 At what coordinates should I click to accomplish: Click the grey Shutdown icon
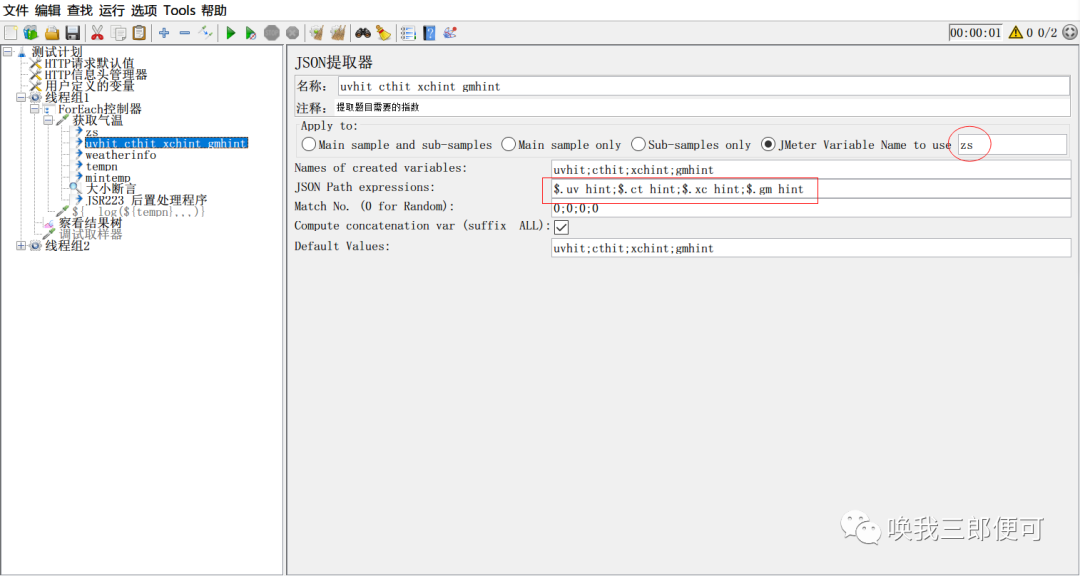pyautogui.click(x=292, y=32)
